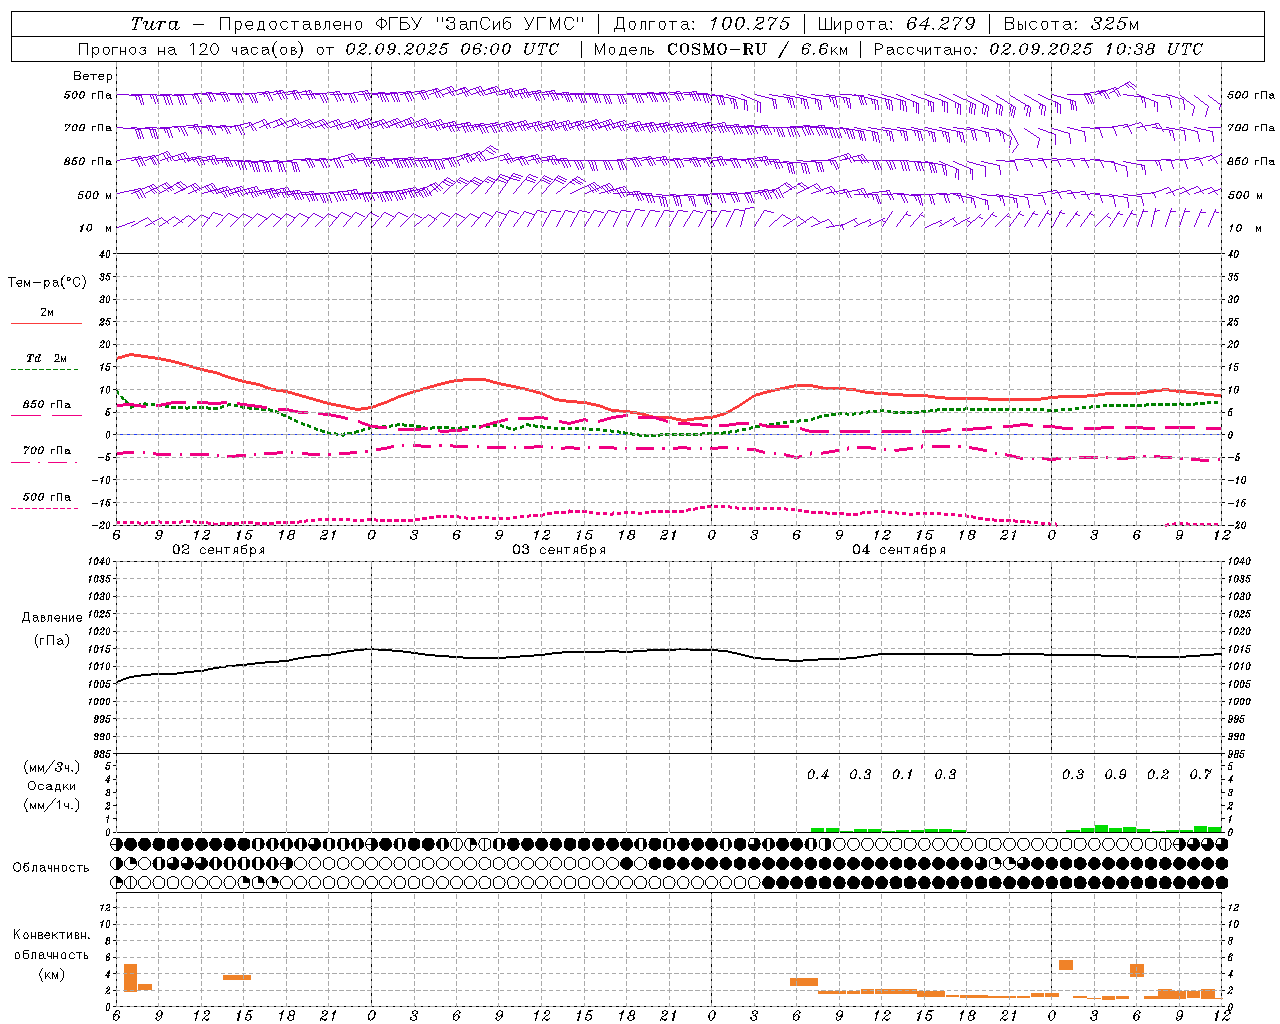Click the "Td 2м" dew point legend entry

click(x=47, y=358)
